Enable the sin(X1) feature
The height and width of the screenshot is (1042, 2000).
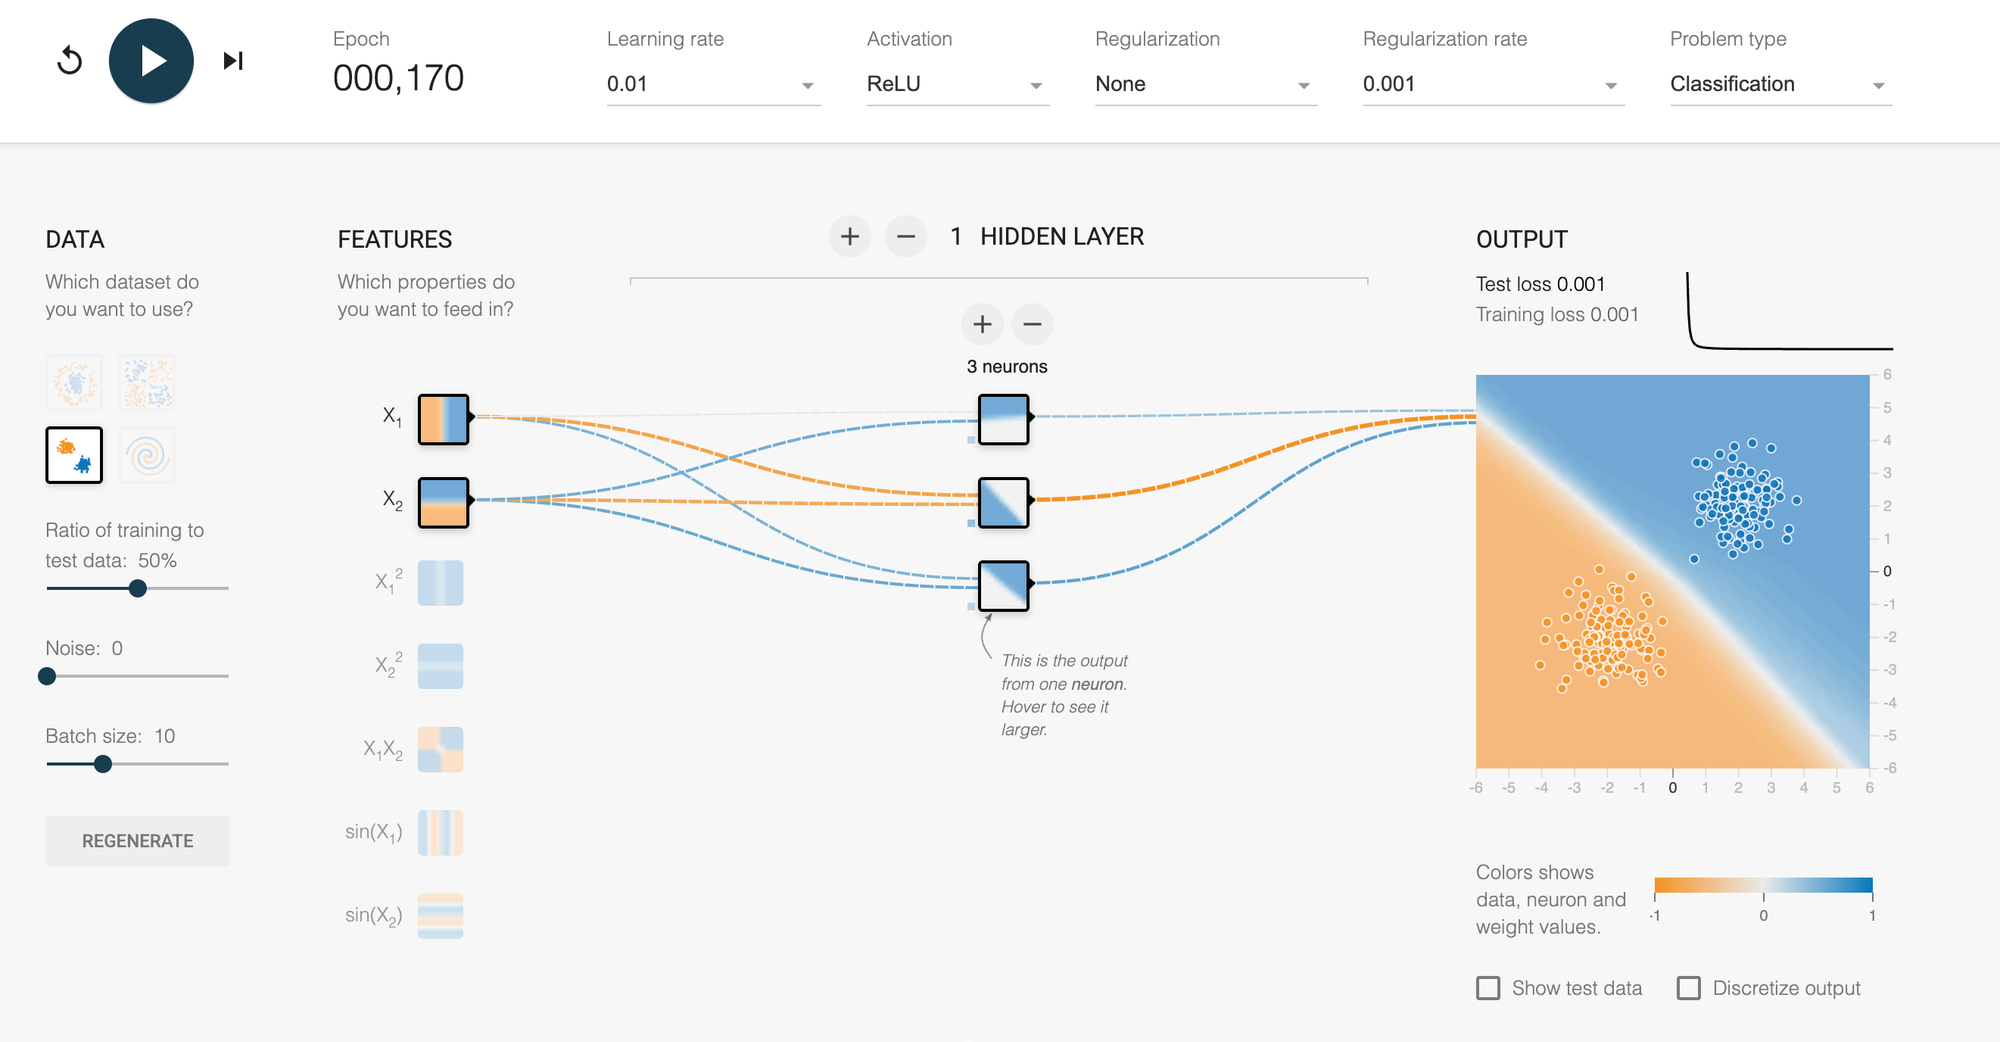(441, 832)
